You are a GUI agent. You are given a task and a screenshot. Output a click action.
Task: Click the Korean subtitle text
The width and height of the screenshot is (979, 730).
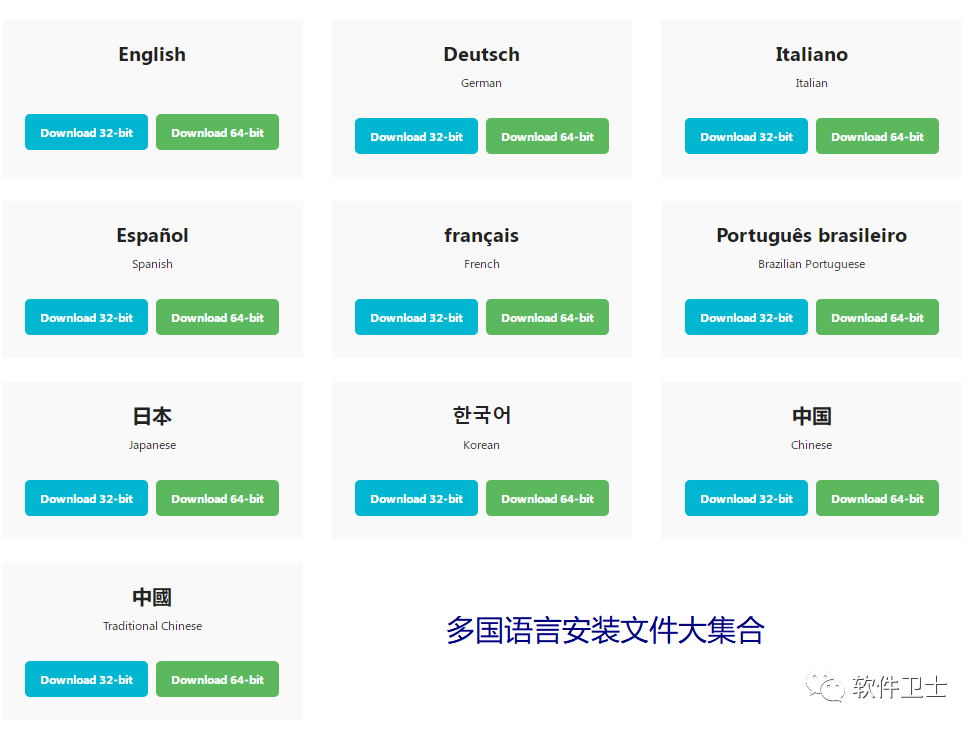click(x=481, y=445)
